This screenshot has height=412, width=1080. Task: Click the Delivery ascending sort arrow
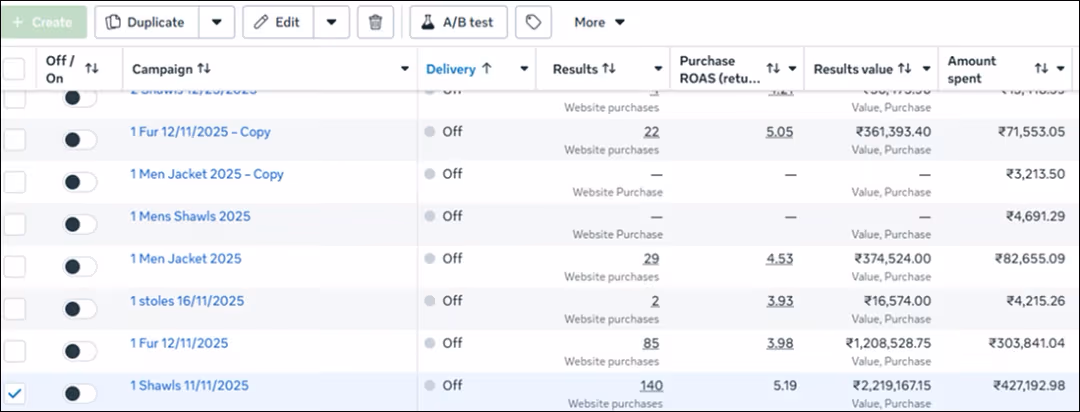click(486, 68)
